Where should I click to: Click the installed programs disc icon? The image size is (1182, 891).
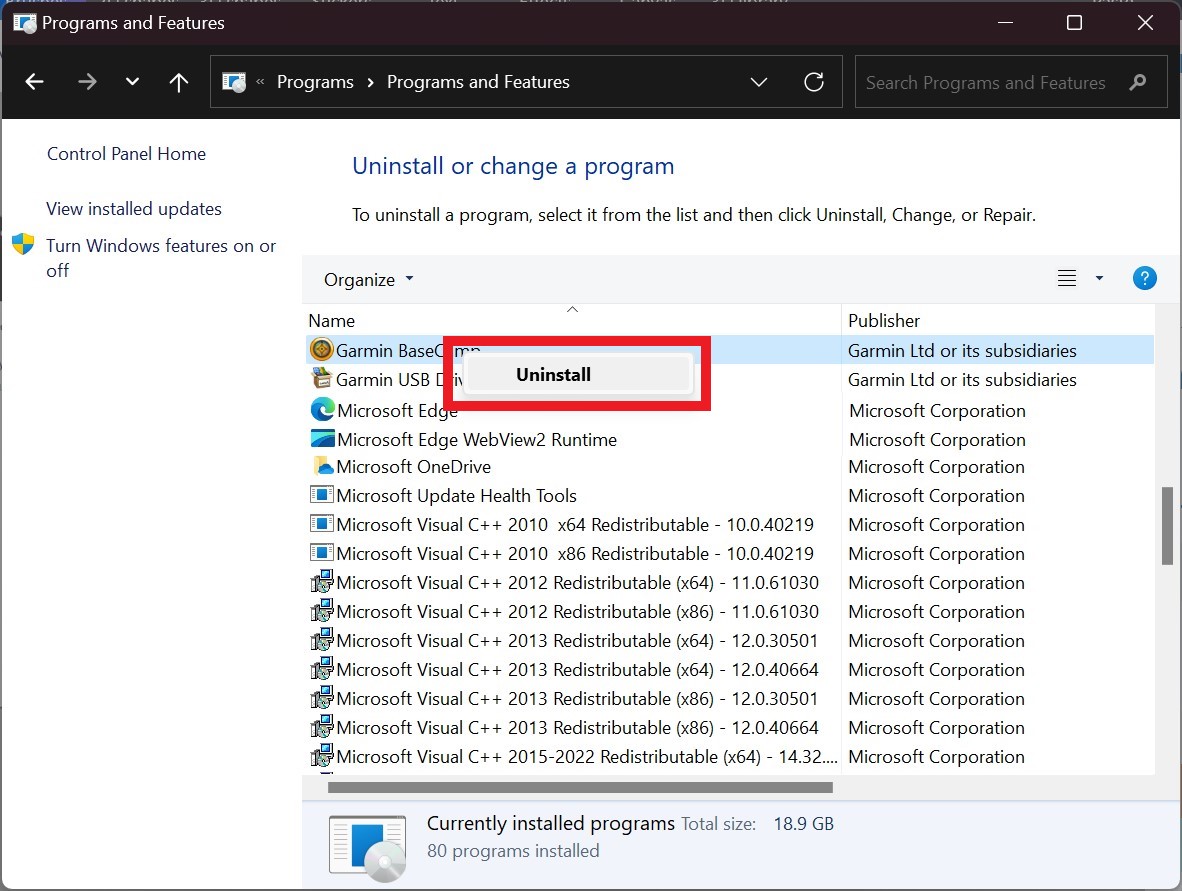point(368,848)
